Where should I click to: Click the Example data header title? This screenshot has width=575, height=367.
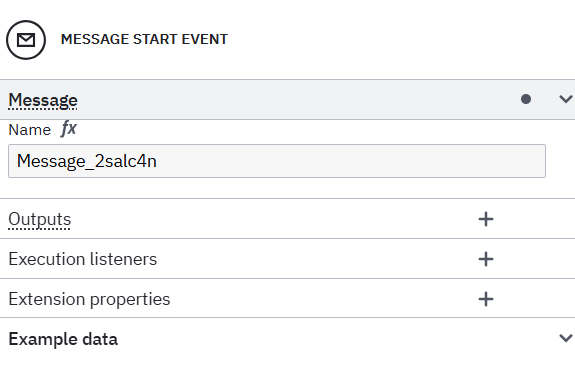point(63,339)
